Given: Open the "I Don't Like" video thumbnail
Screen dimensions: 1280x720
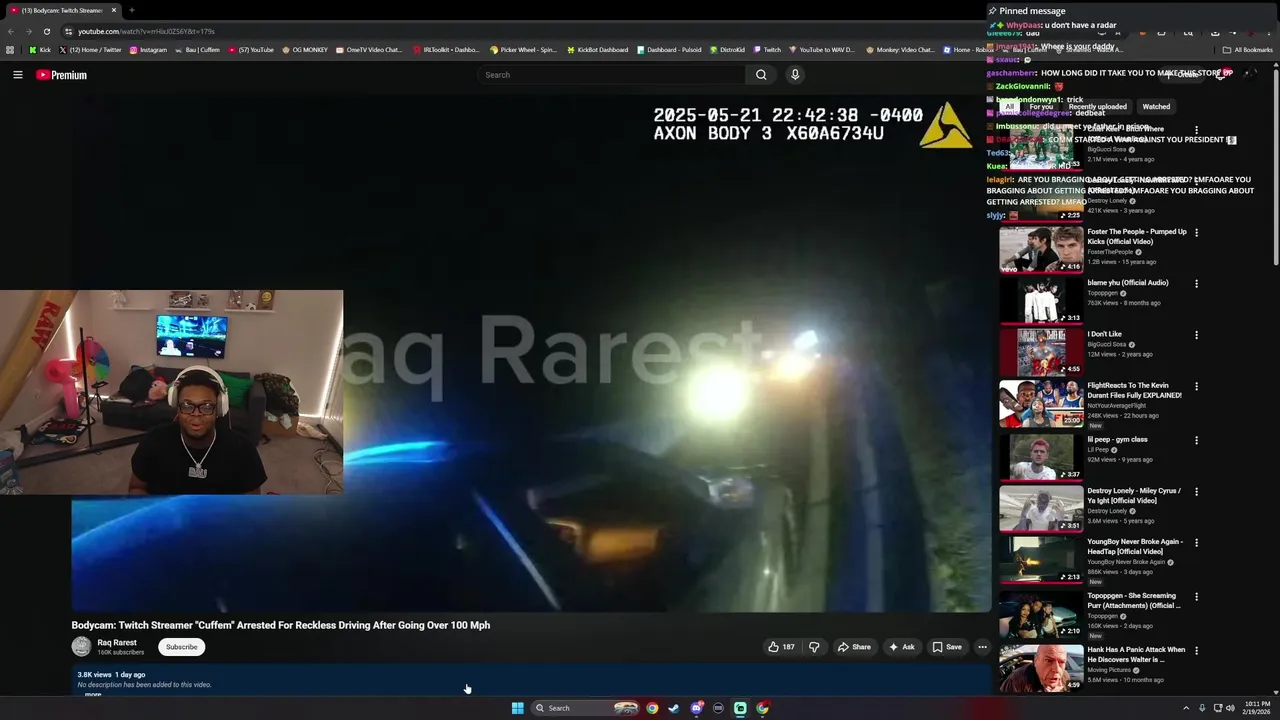Looking at the screenshot, I should pos(1041,351).
